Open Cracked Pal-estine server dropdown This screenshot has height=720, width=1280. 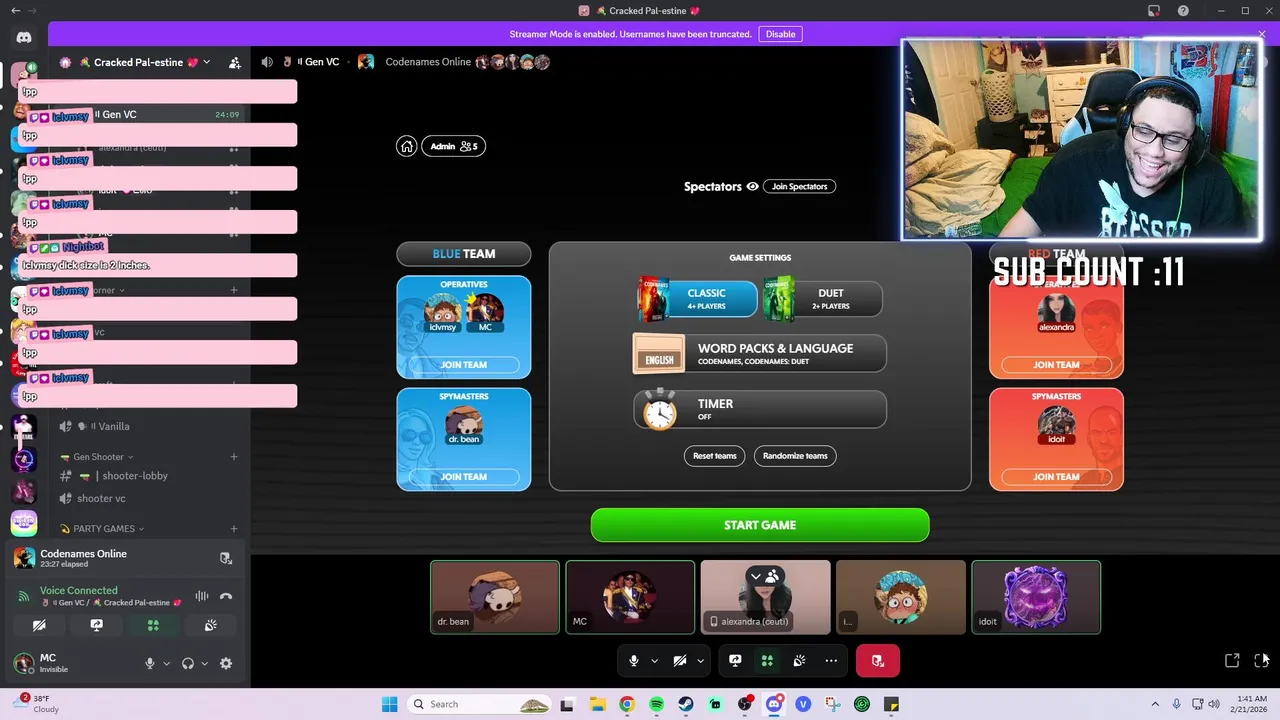pos(138,62)
